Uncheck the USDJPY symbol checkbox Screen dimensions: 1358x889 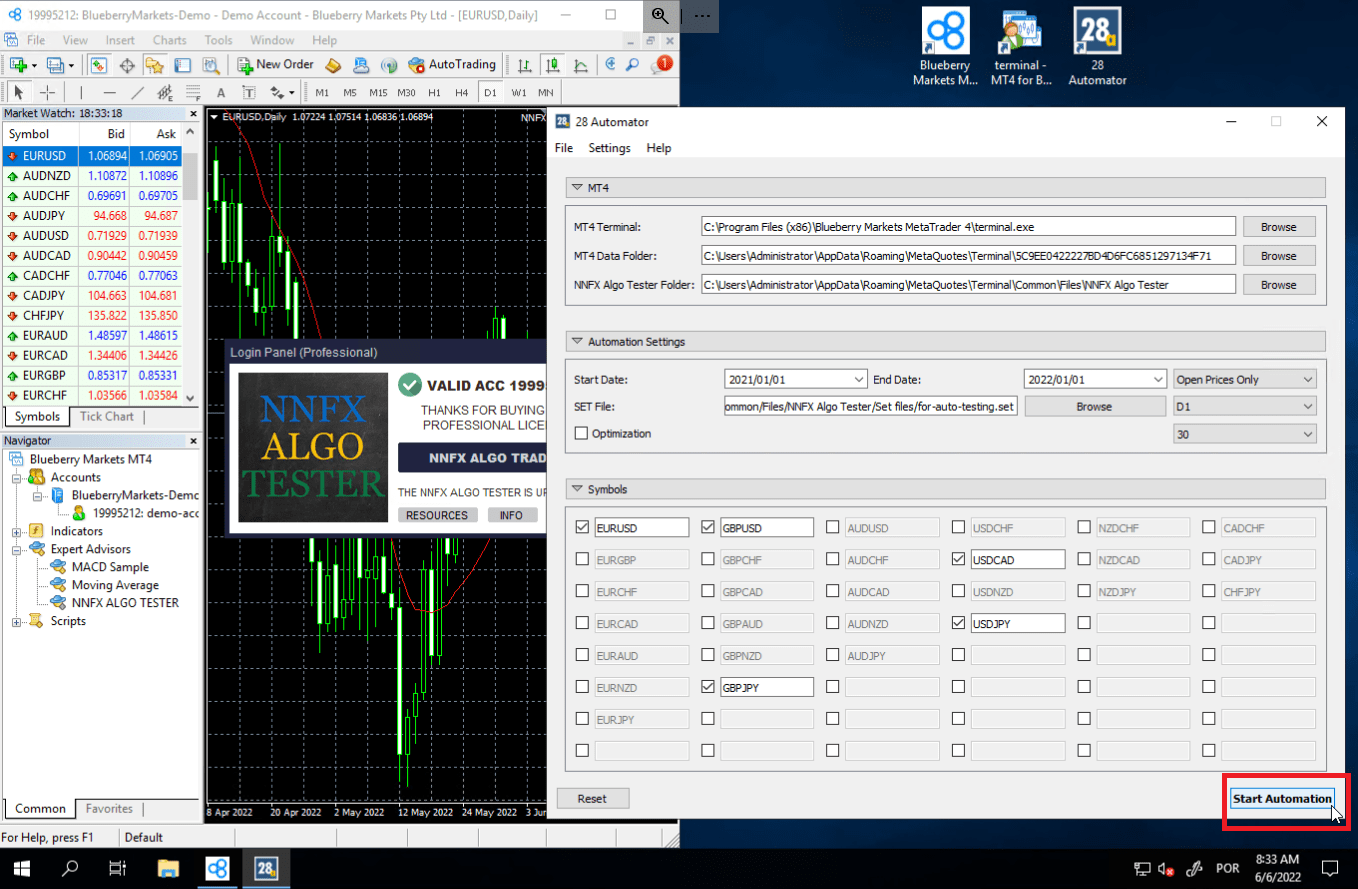point(958,623)
